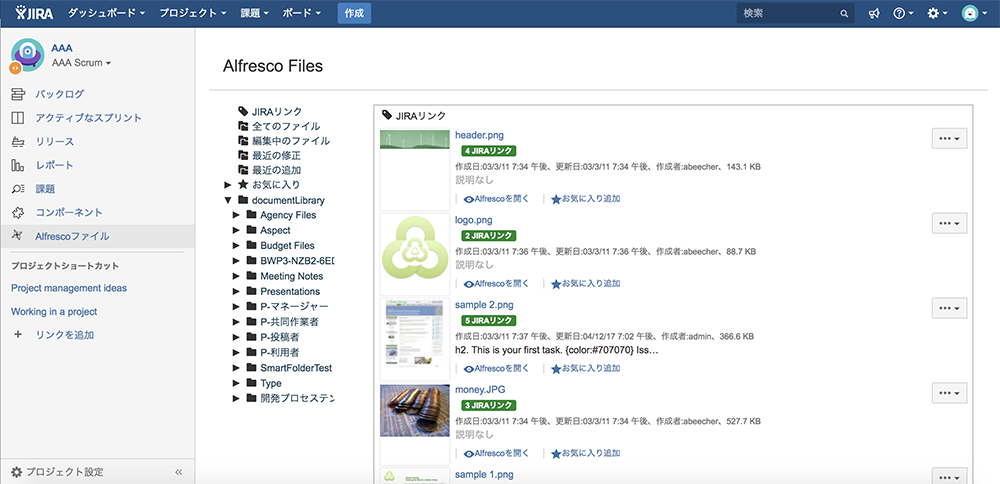Select the BWP3-NZB2-6E folder
Screen dimensions: 1000x484
[x=297, y=261]
